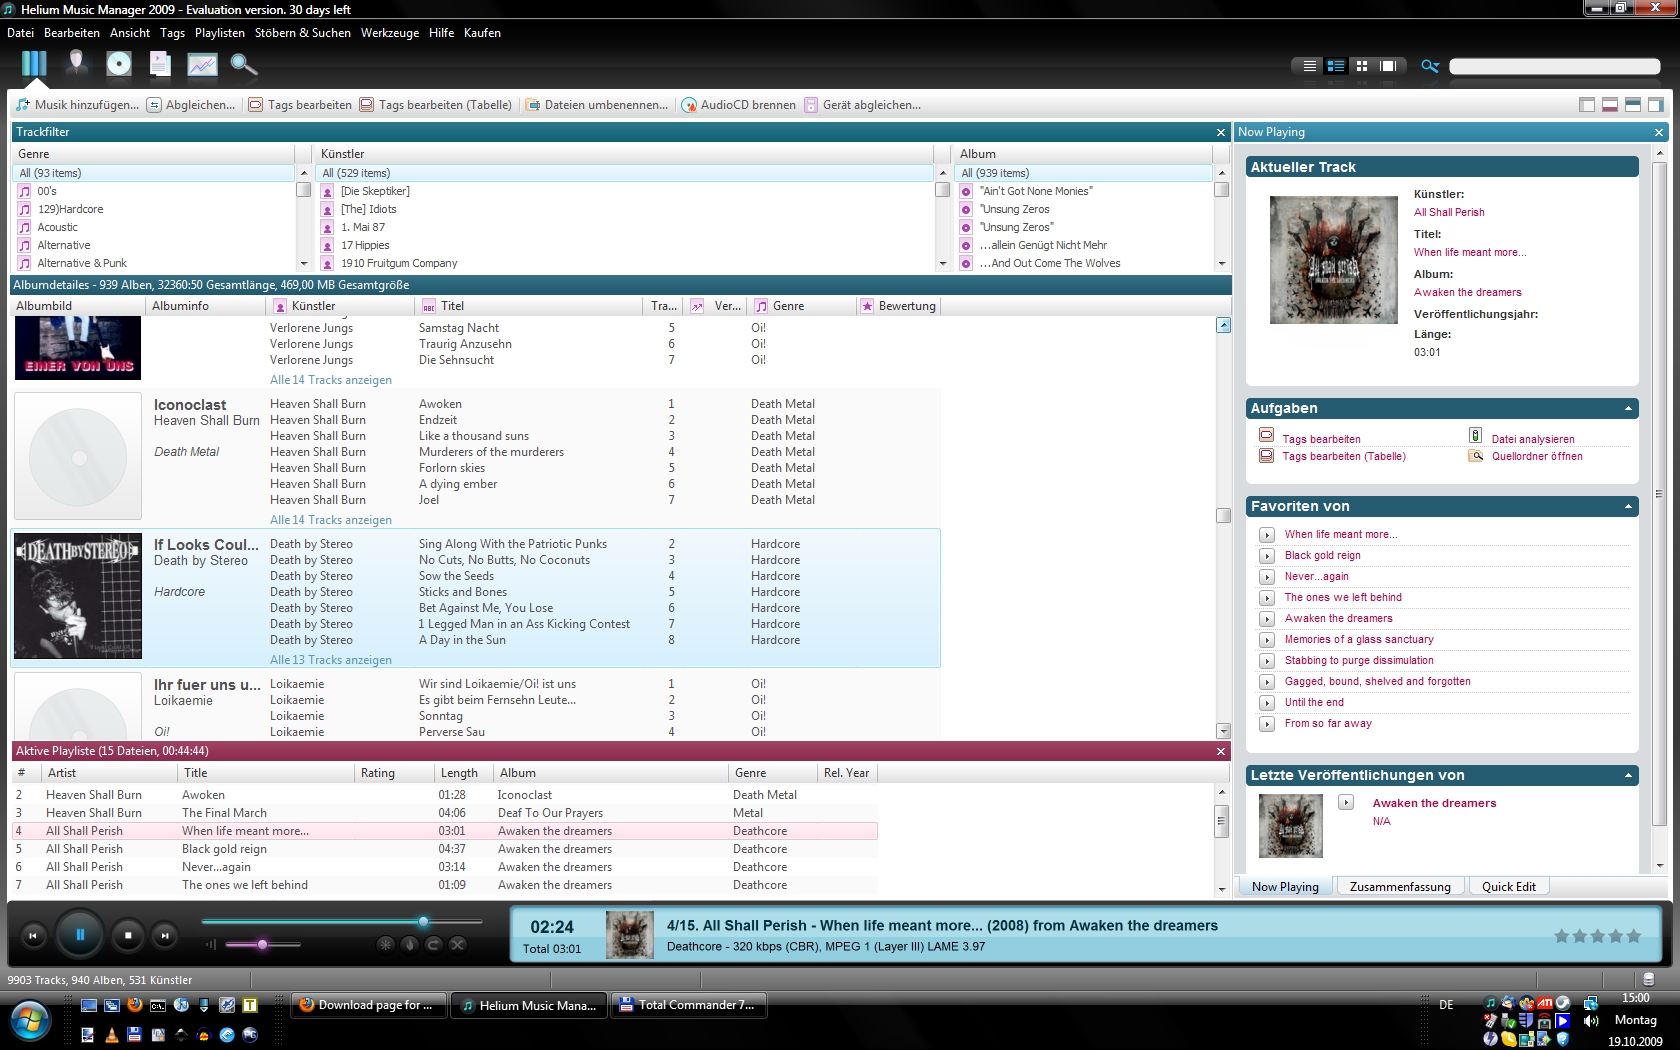Add music with Musik hinzufügen
1680x1050 pixels.
tap(77, 105)
